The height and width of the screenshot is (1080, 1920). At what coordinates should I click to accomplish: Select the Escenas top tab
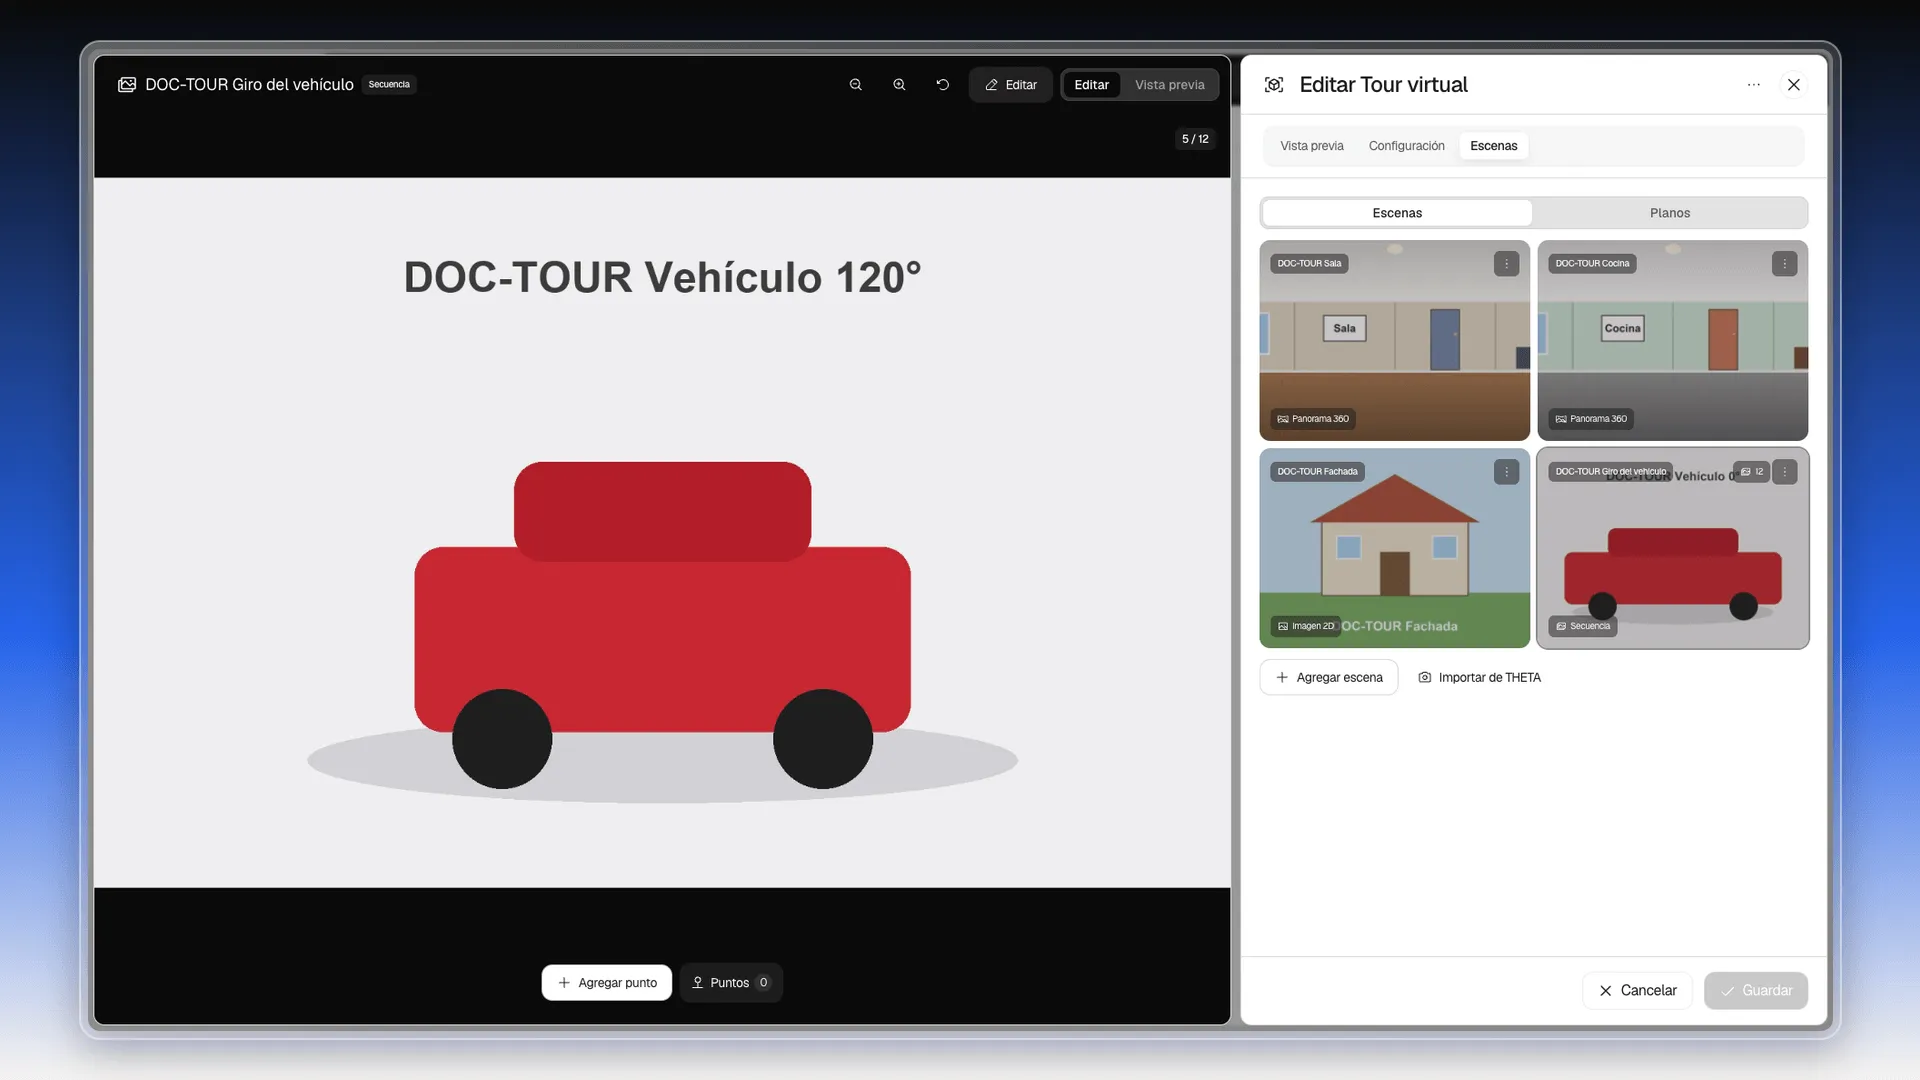[x=1493, y=146]
